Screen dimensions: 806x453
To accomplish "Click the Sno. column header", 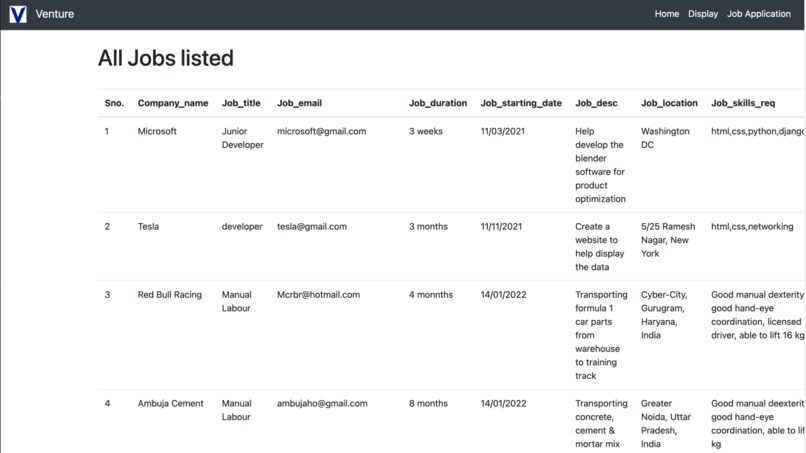I will [x=114, y=103].
